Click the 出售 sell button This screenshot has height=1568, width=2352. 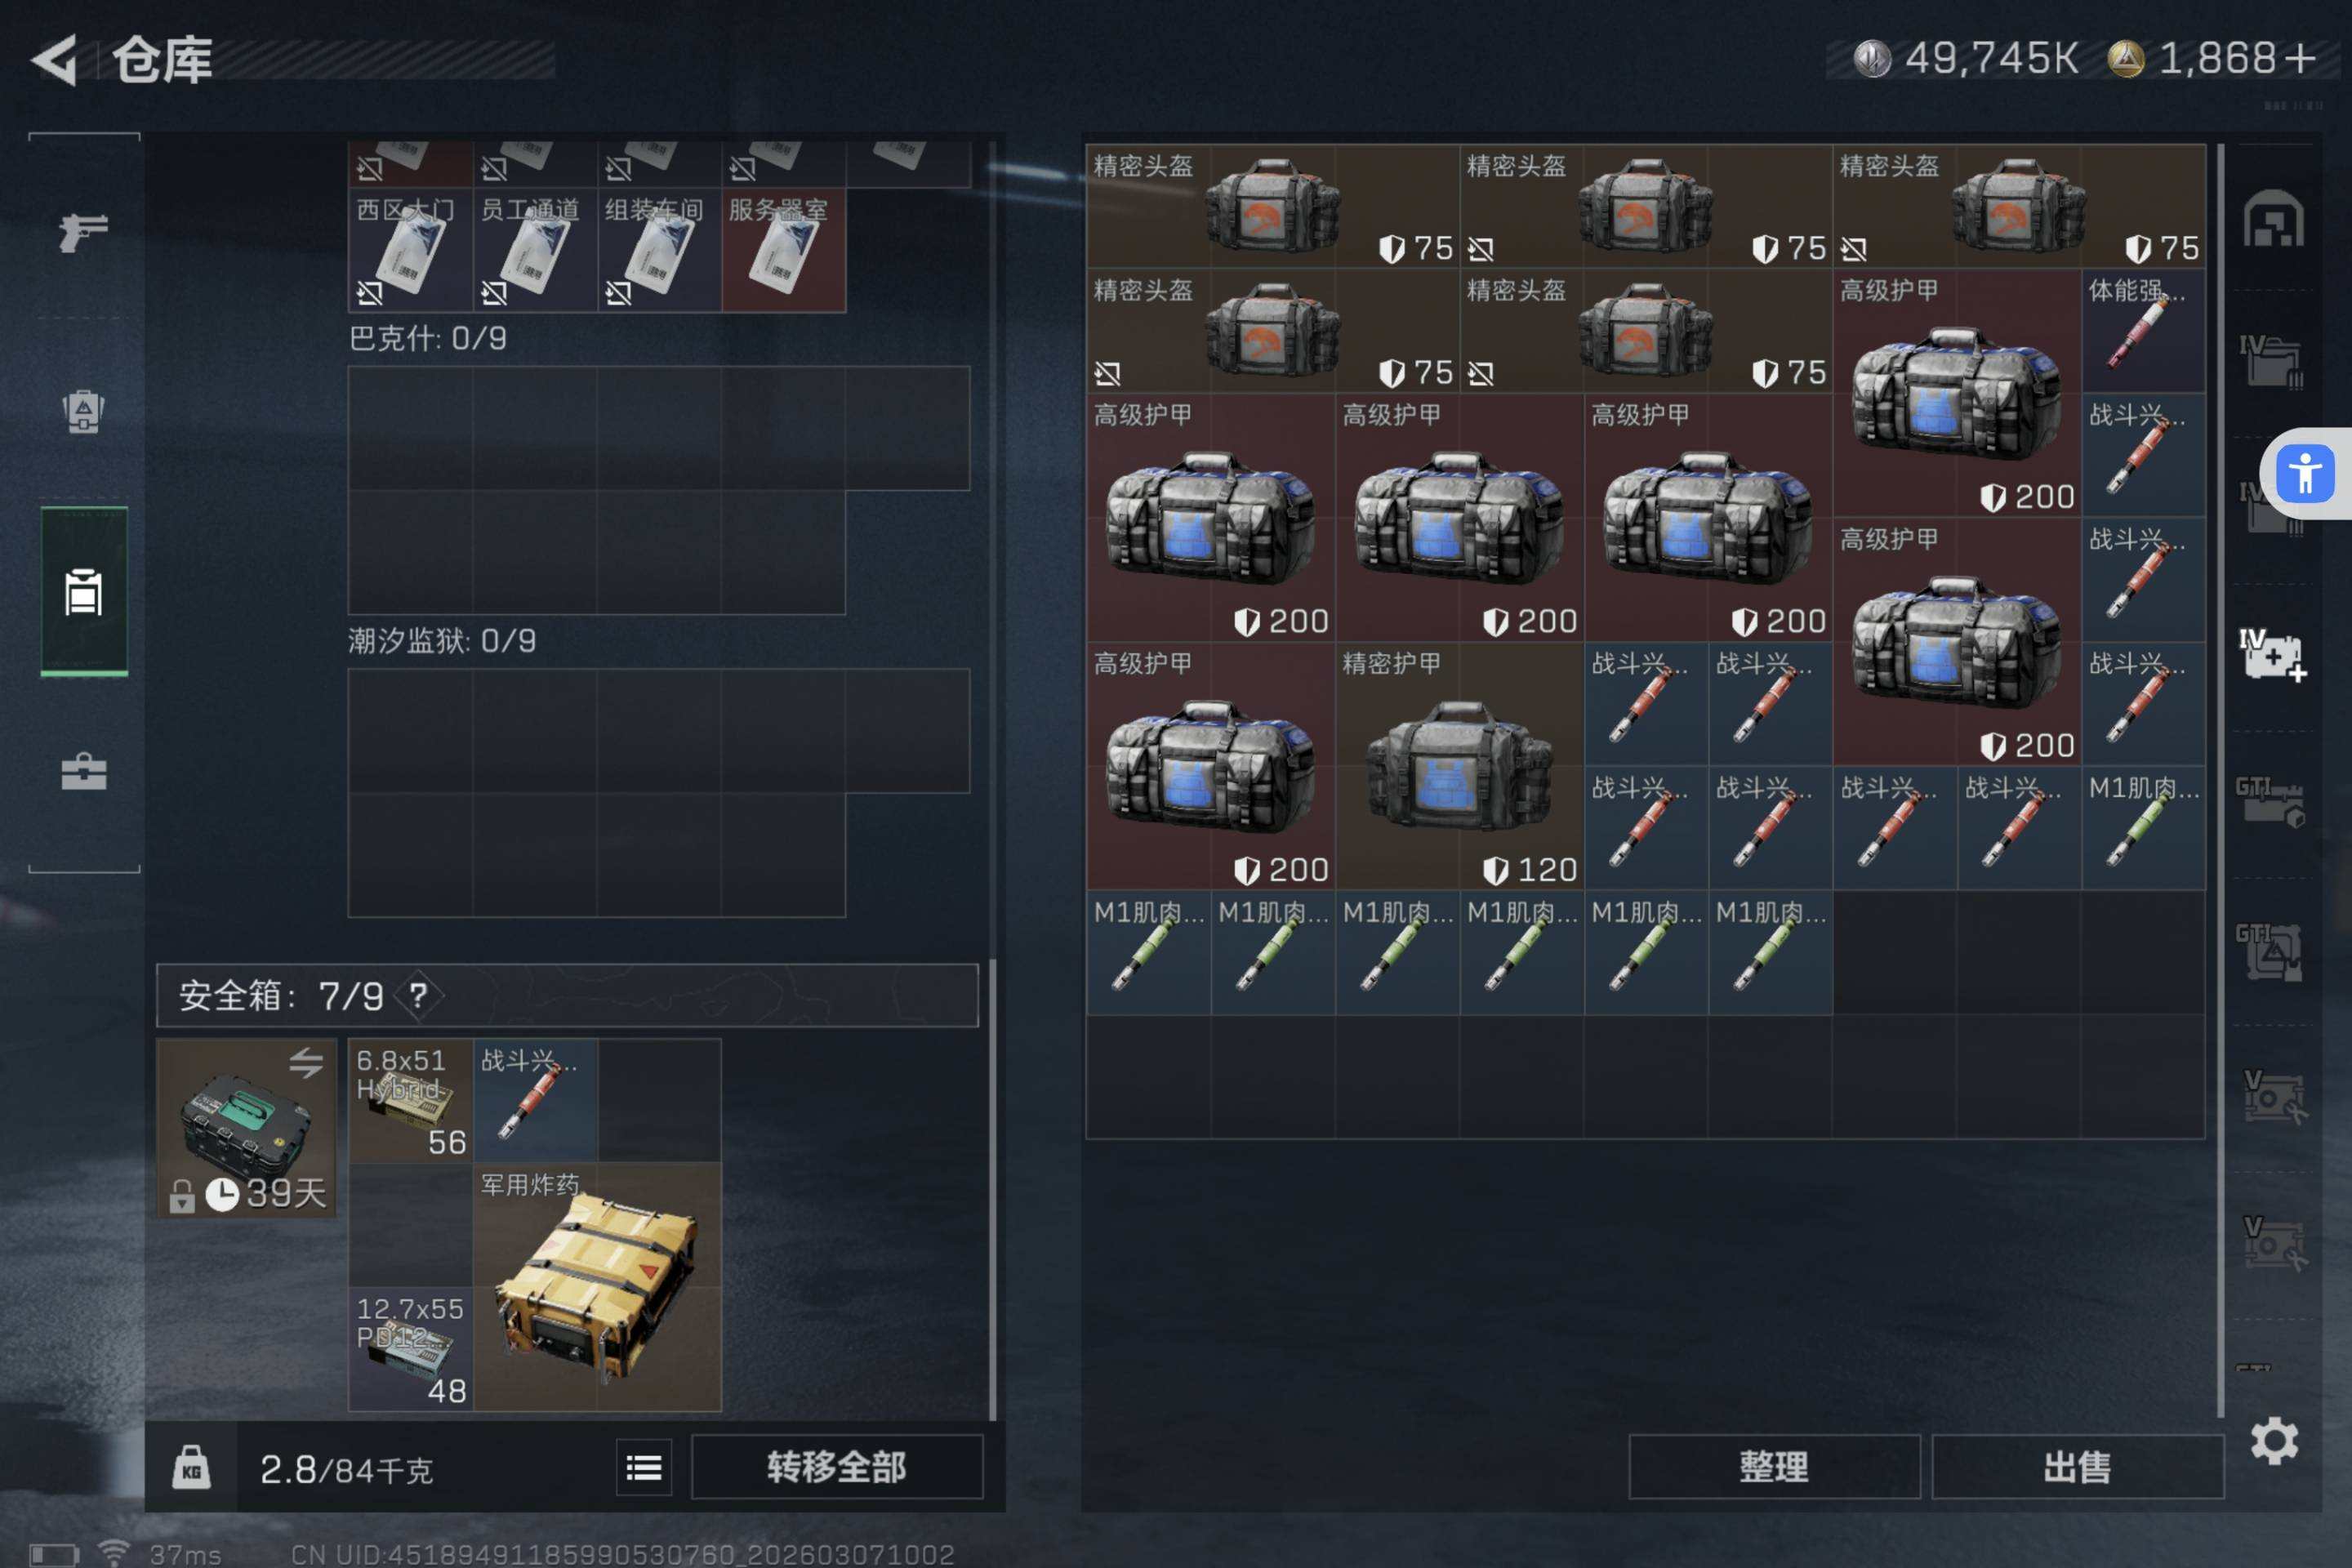pos(2077,1467)
